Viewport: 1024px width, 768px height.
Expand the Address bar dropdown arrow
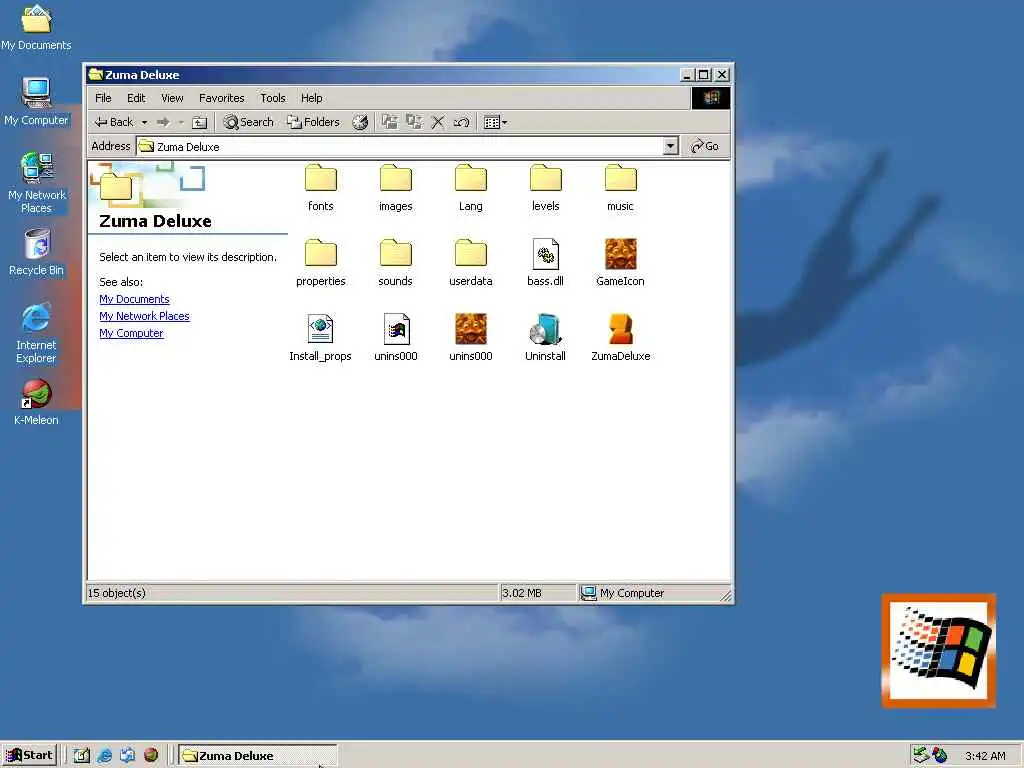(671, 146)
